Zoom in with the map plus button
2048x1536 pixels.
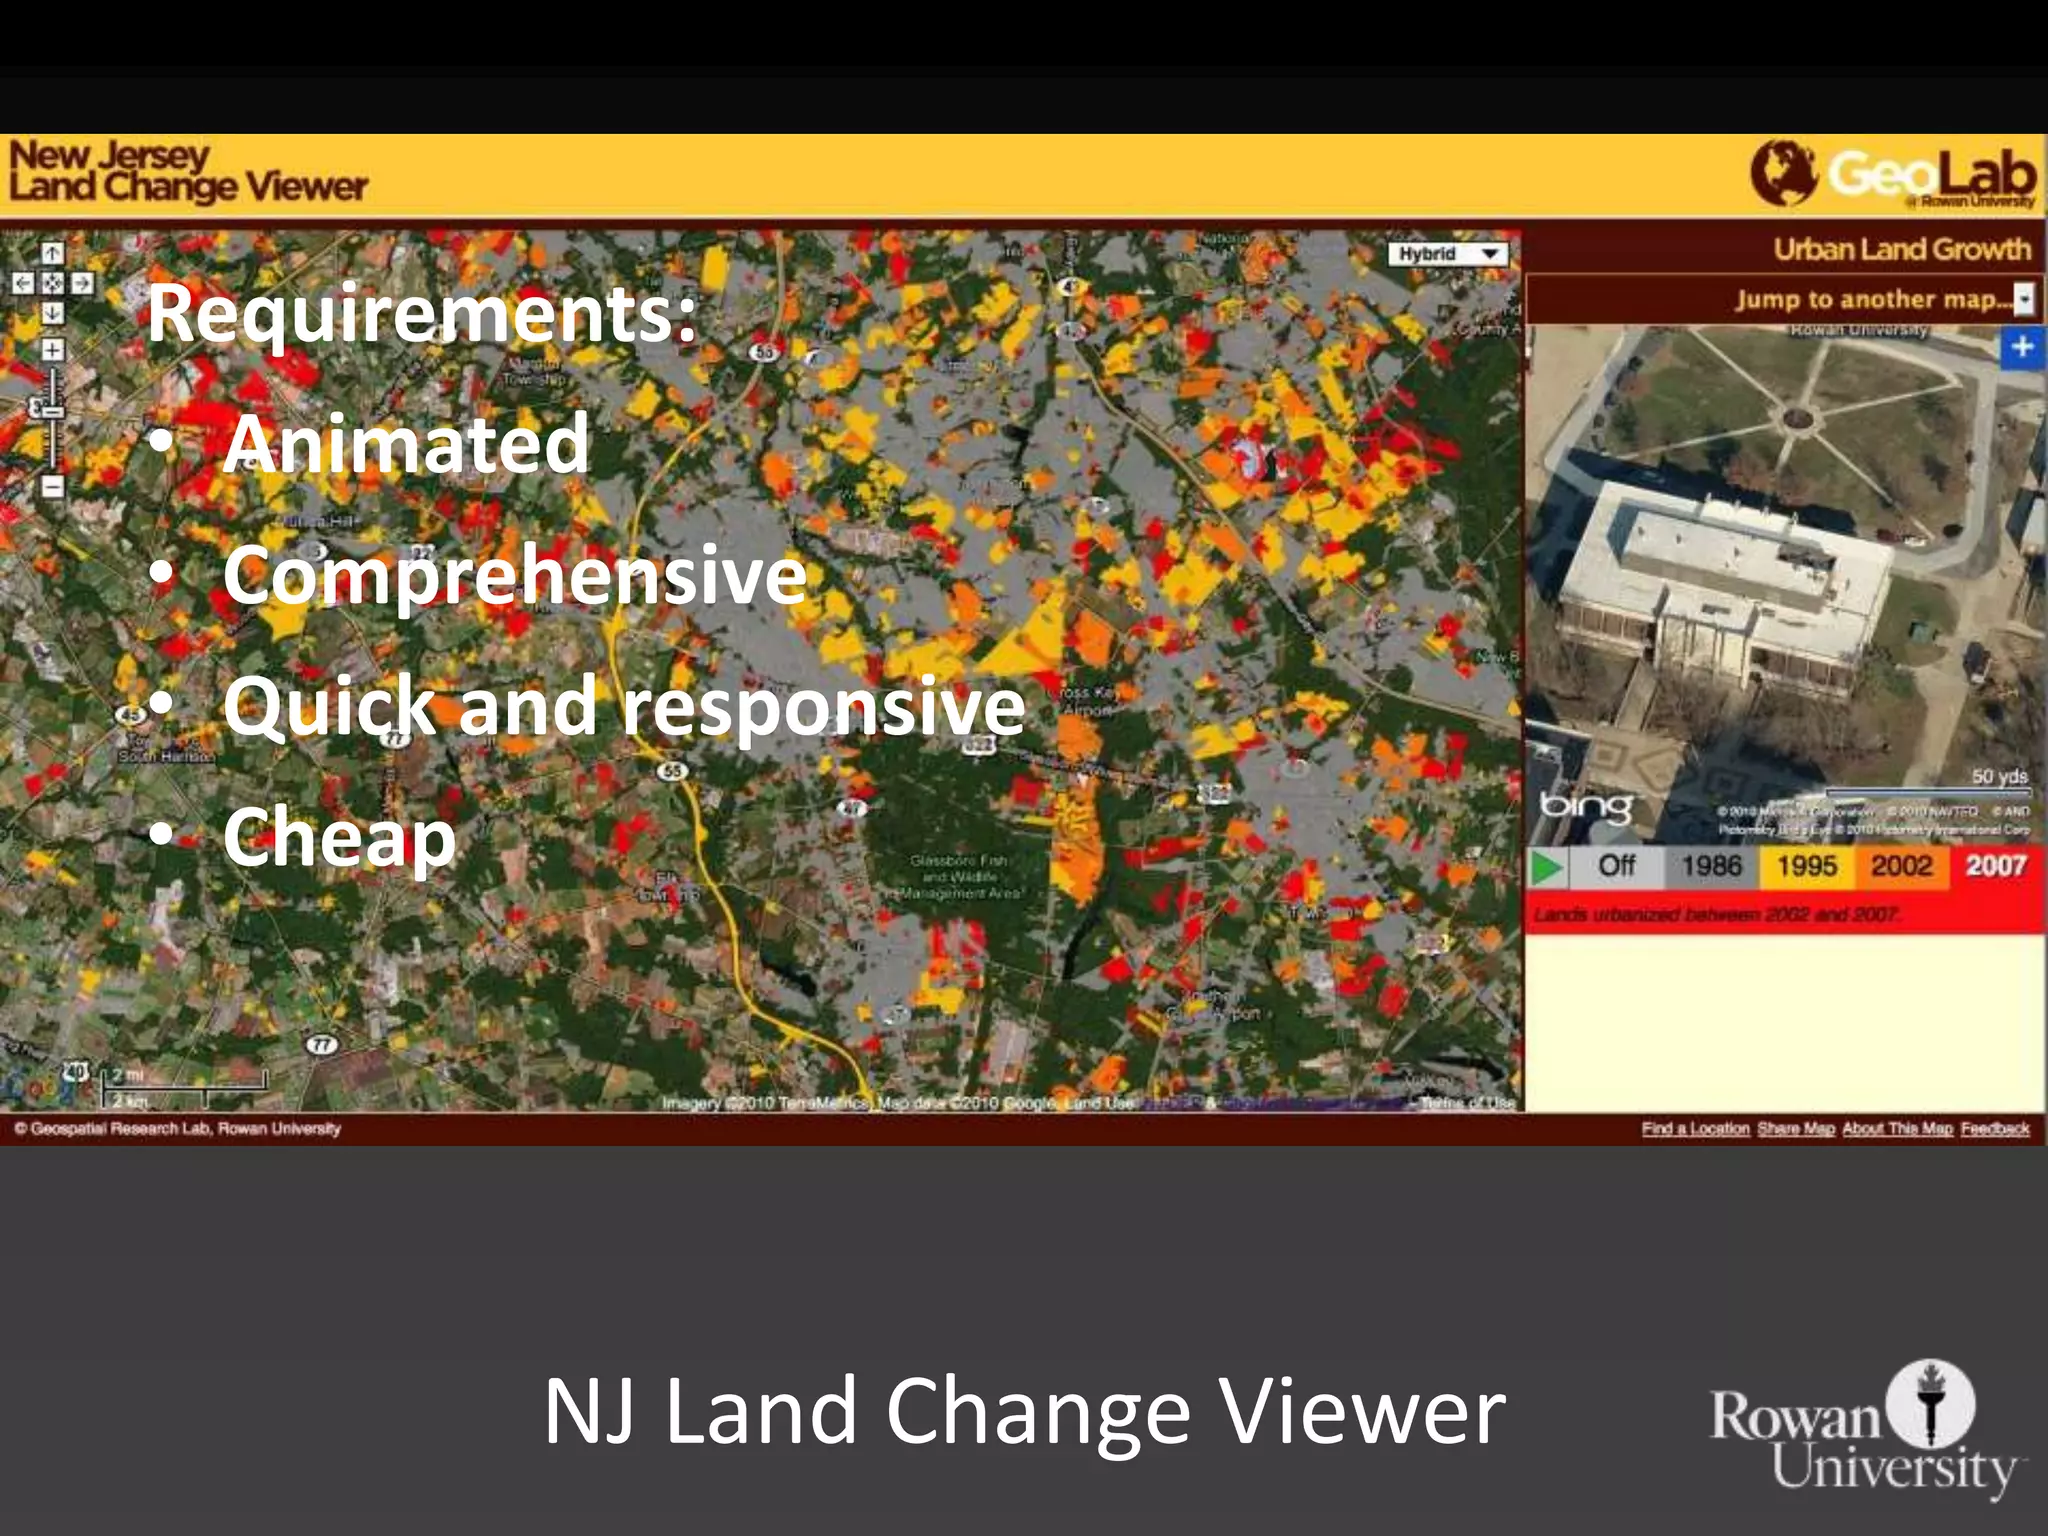point(52,350)
